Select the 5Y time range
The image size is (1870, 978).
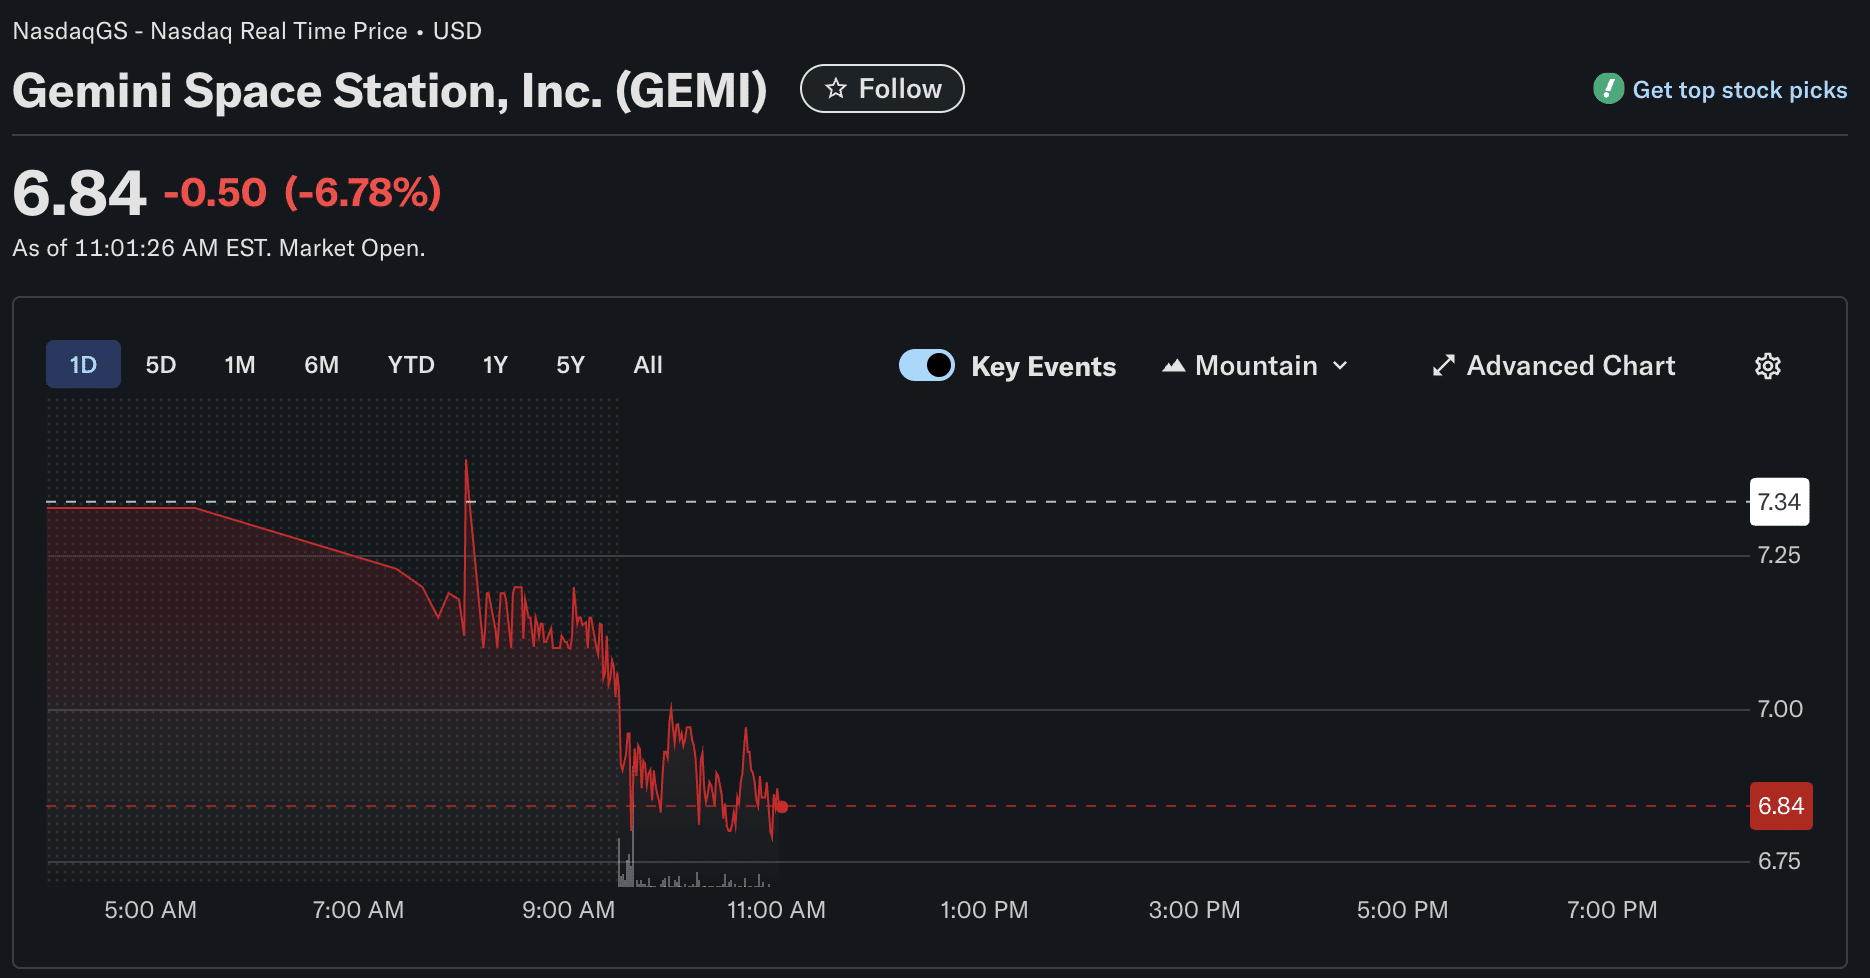(570, 365)
